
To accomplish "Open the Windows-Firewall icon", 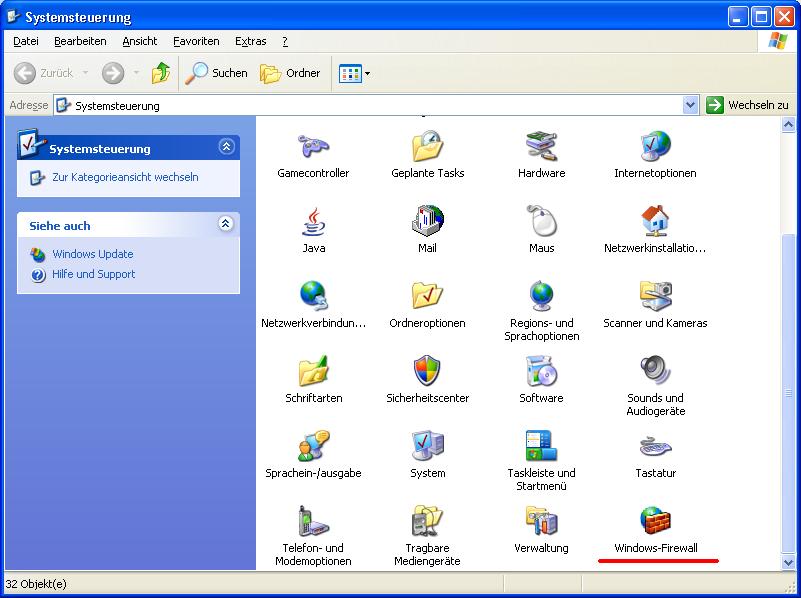I will tap(655, 521).
